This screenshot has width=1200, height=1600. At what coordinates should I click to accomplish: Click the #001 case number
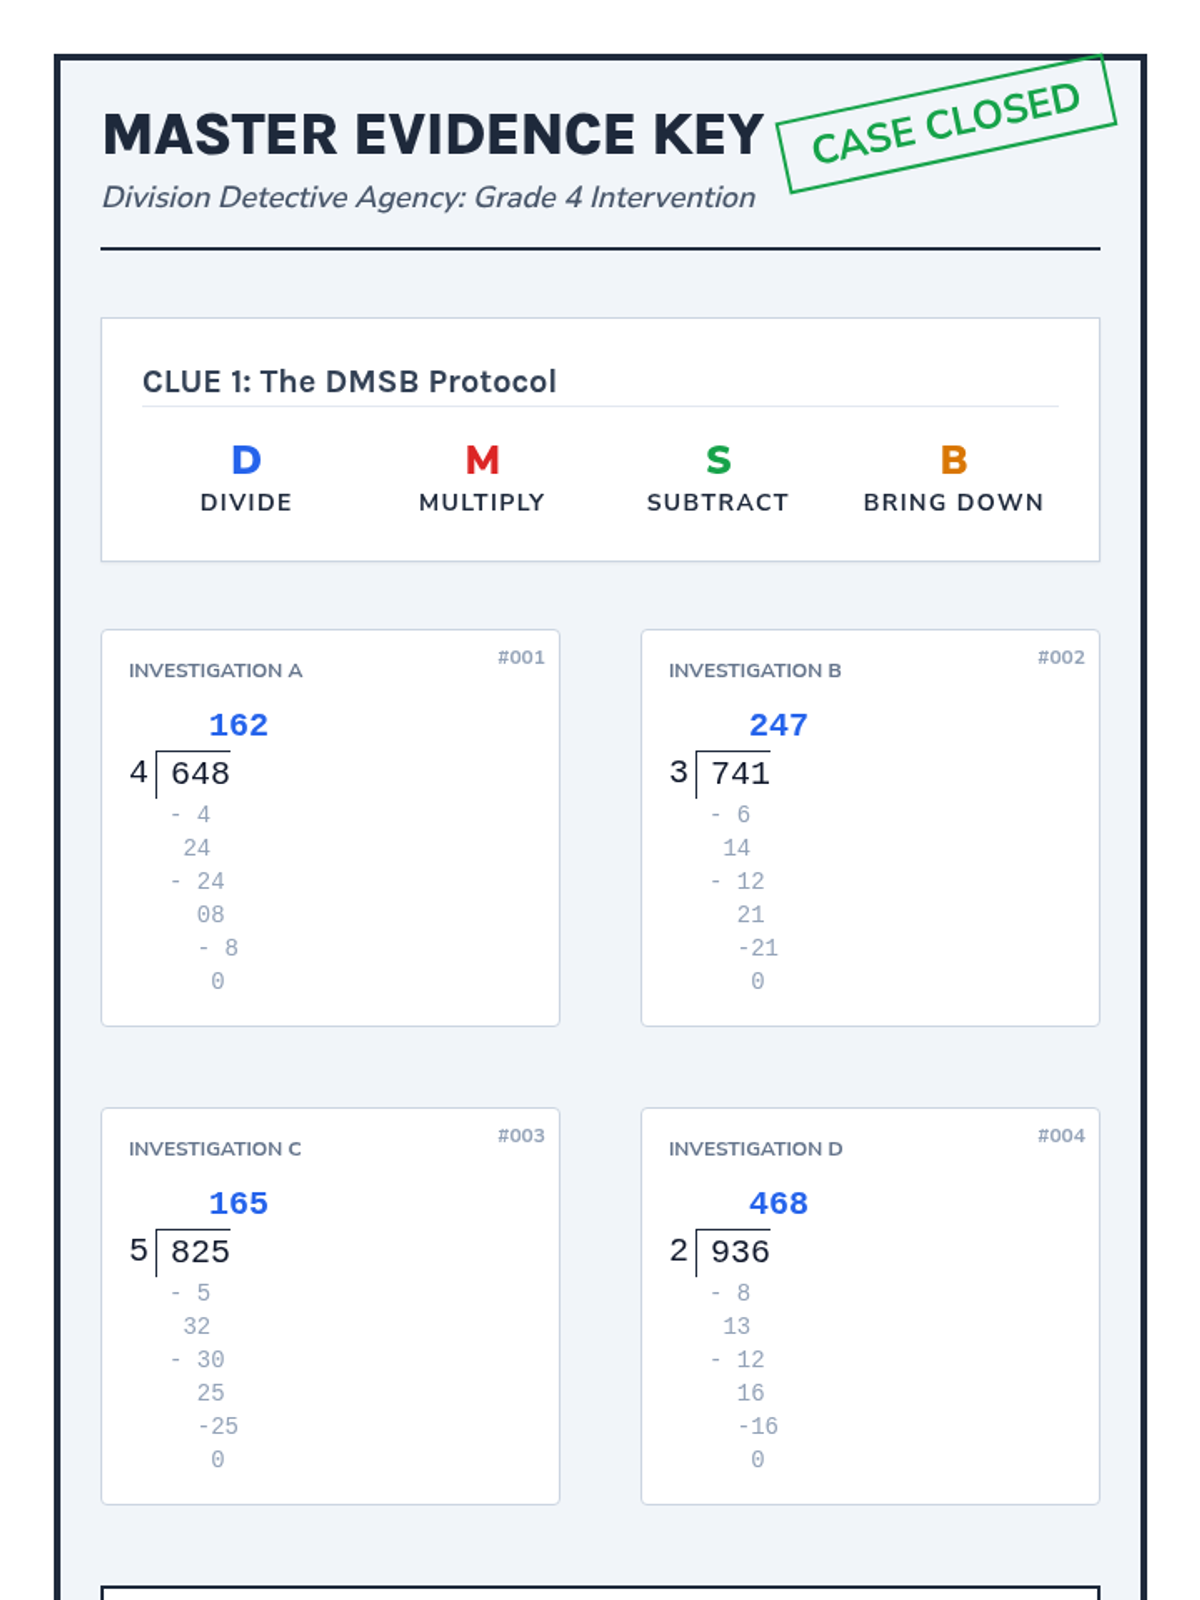[521, 657]
